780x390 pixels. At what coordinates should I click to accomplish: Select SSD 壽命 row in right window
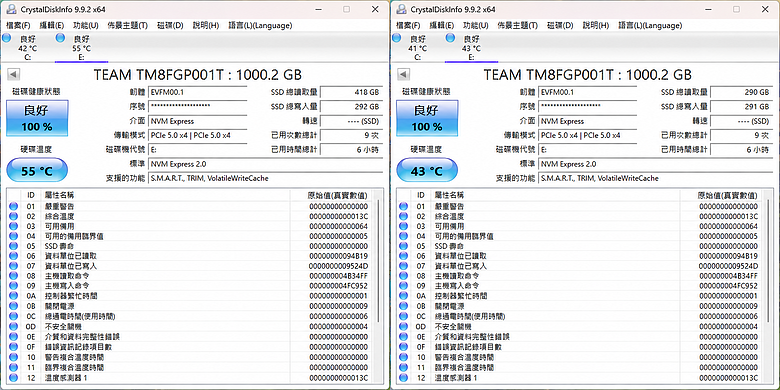[579, 246]
